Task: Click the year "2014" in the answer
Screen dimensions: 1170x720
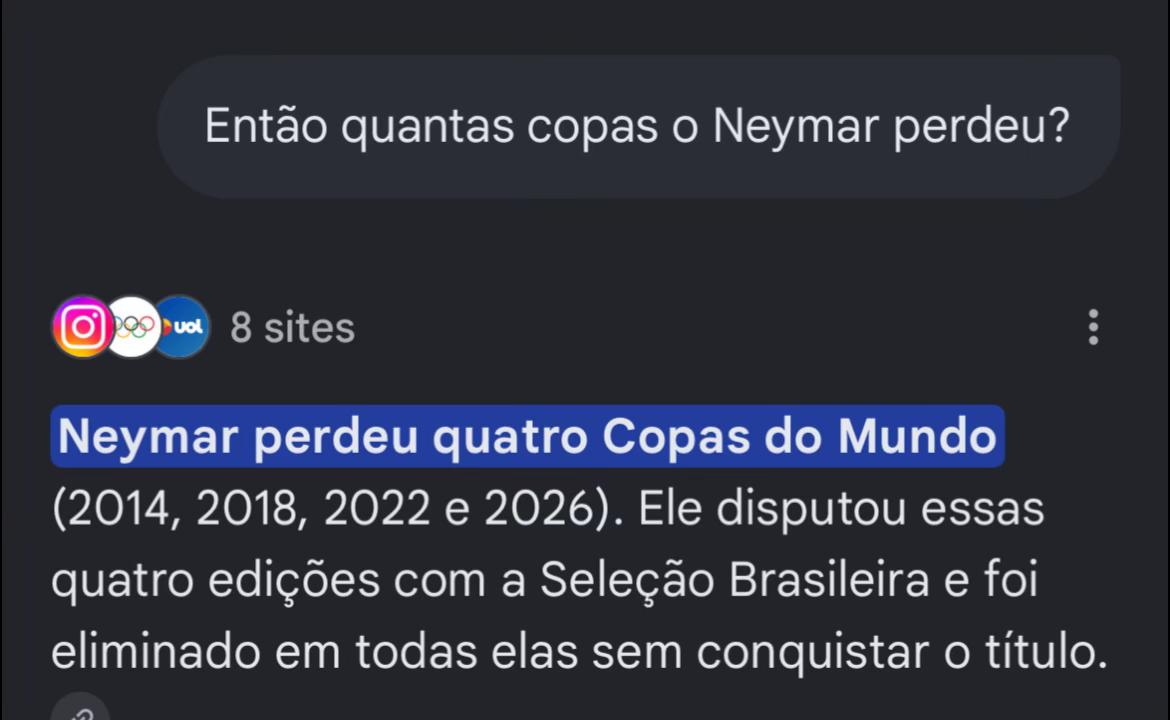Action: pyautogui.click(x=116, y=509)
